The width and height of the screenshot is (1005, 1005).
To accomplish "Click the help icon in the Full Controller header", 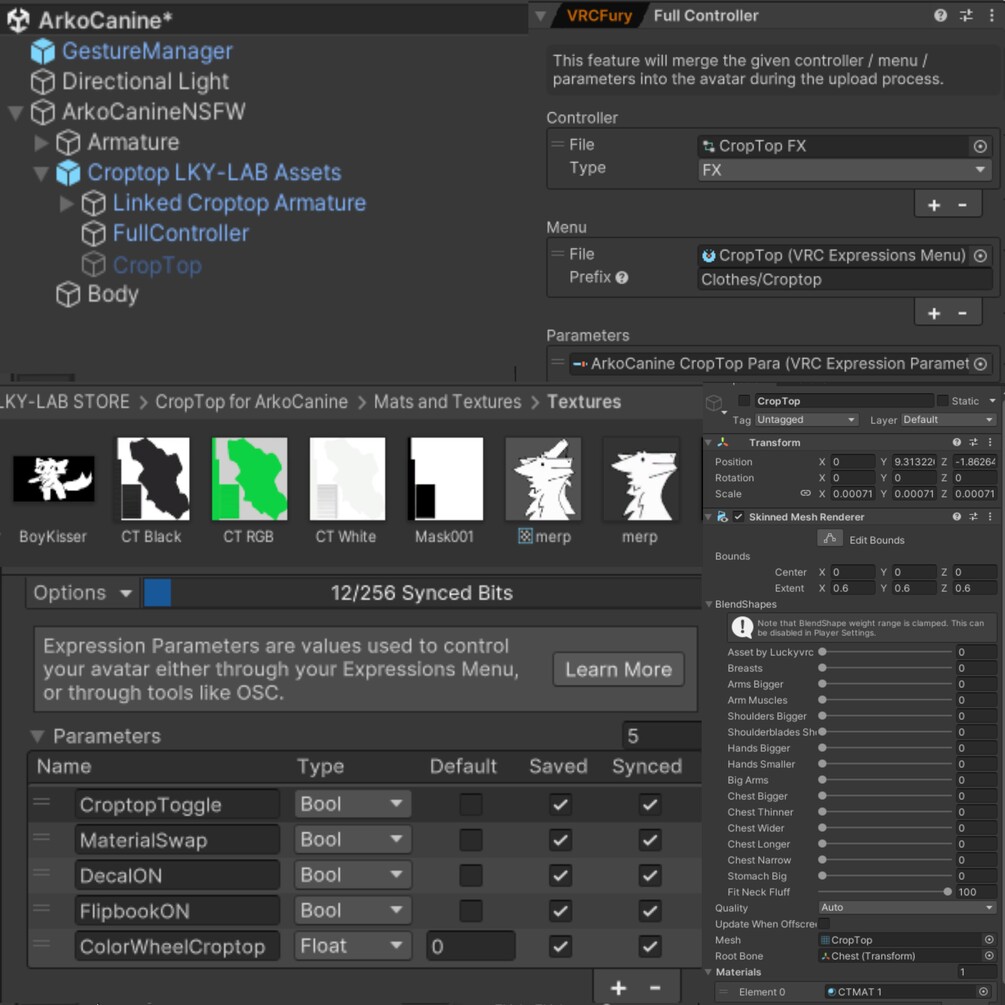I will 940,15.
